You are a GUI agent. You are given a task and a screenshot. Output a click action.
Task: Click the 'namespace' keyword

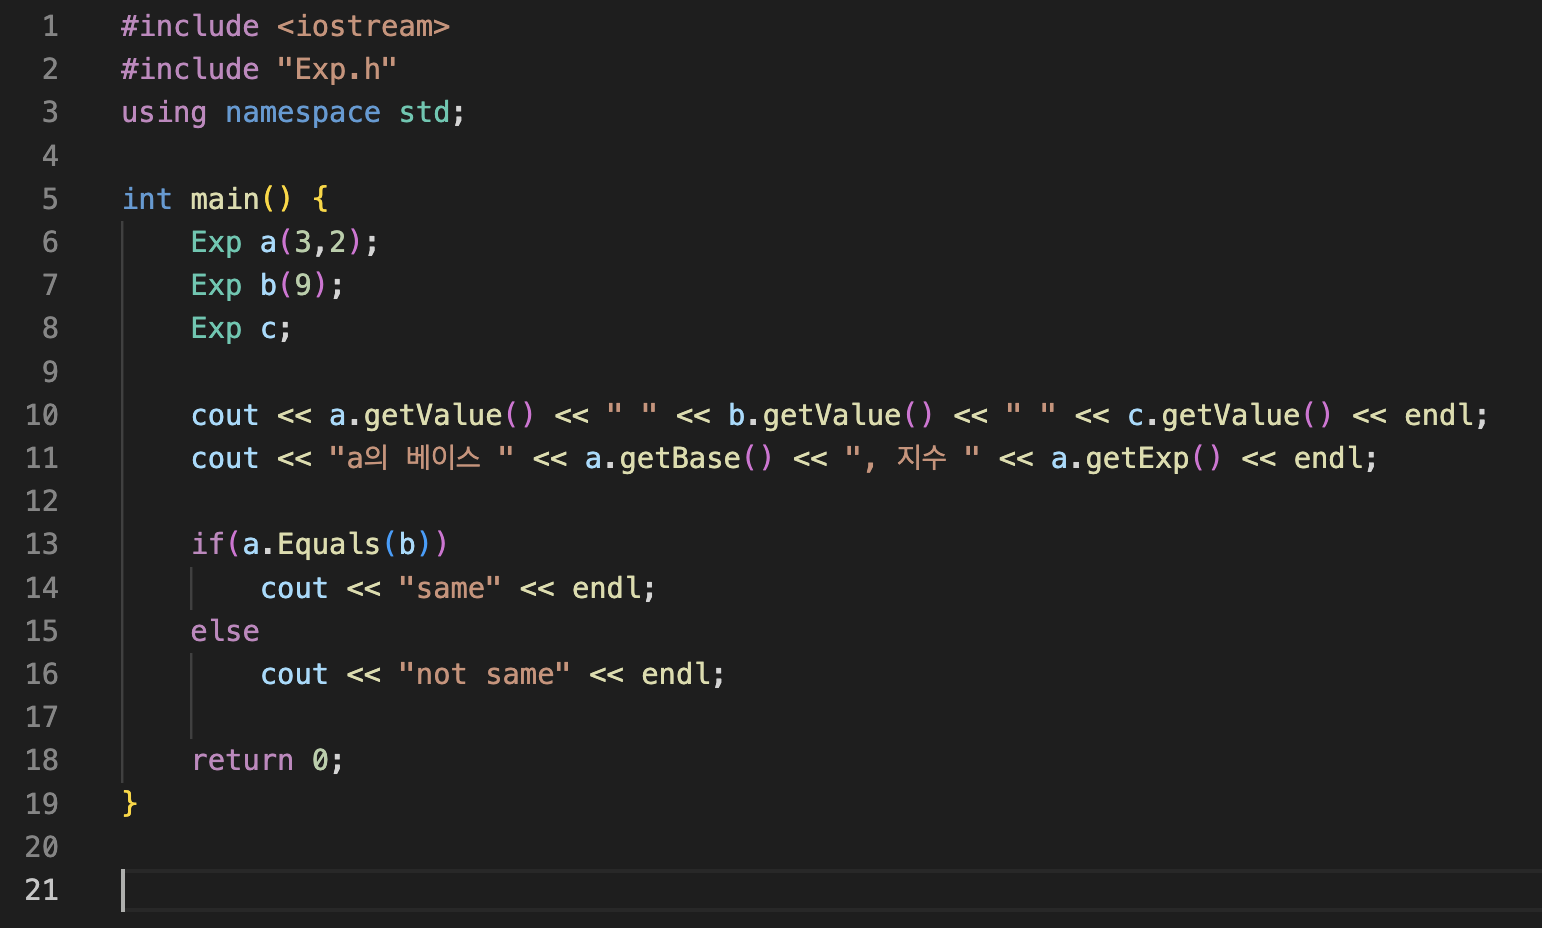(303, 113)
